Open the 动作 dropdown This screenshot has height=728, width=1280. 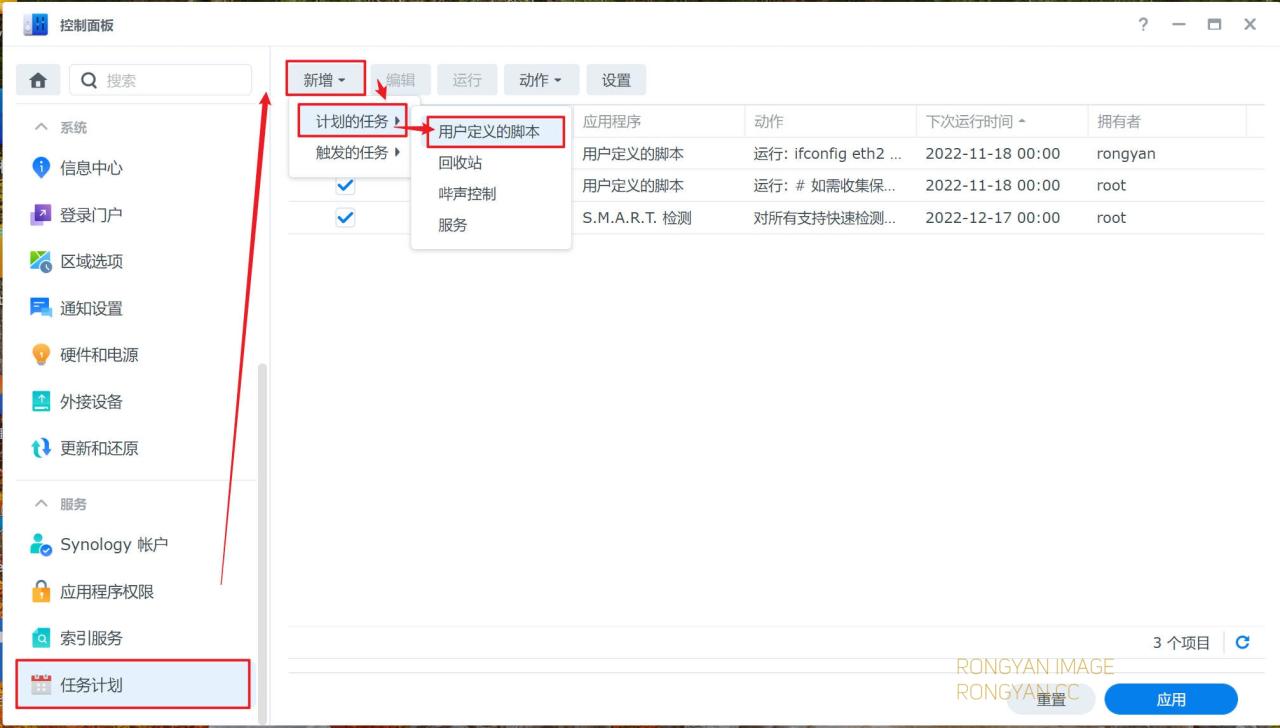pyautogui.click(x=541, y=80)
